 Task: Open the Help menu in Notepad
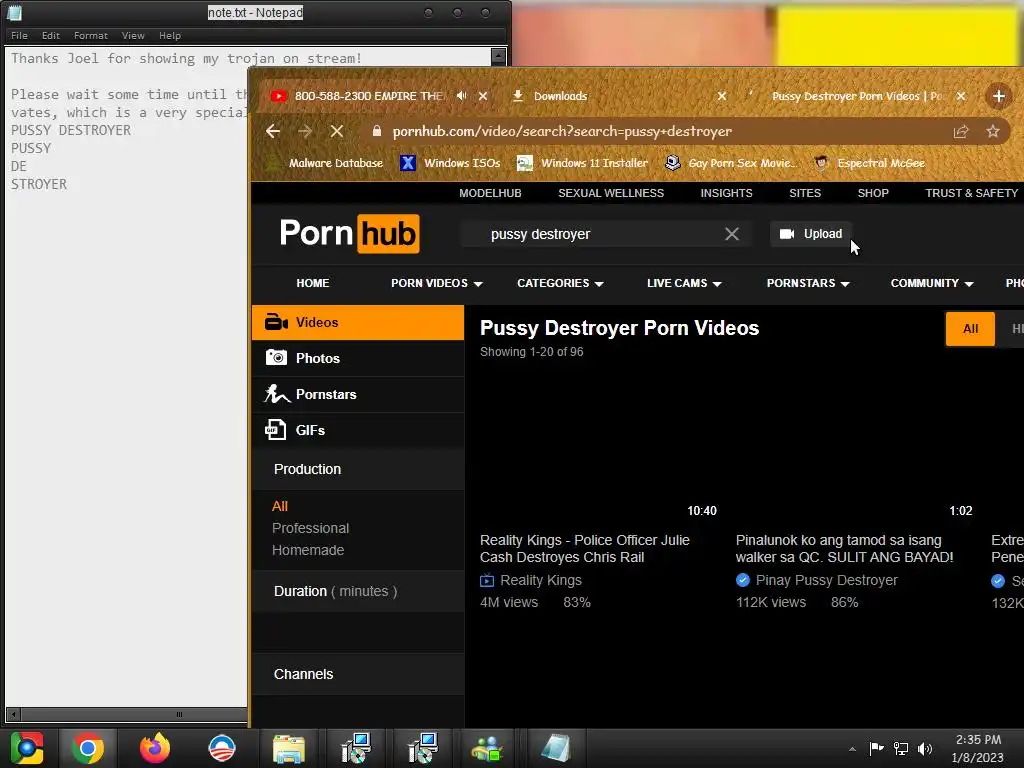point(170,35)
